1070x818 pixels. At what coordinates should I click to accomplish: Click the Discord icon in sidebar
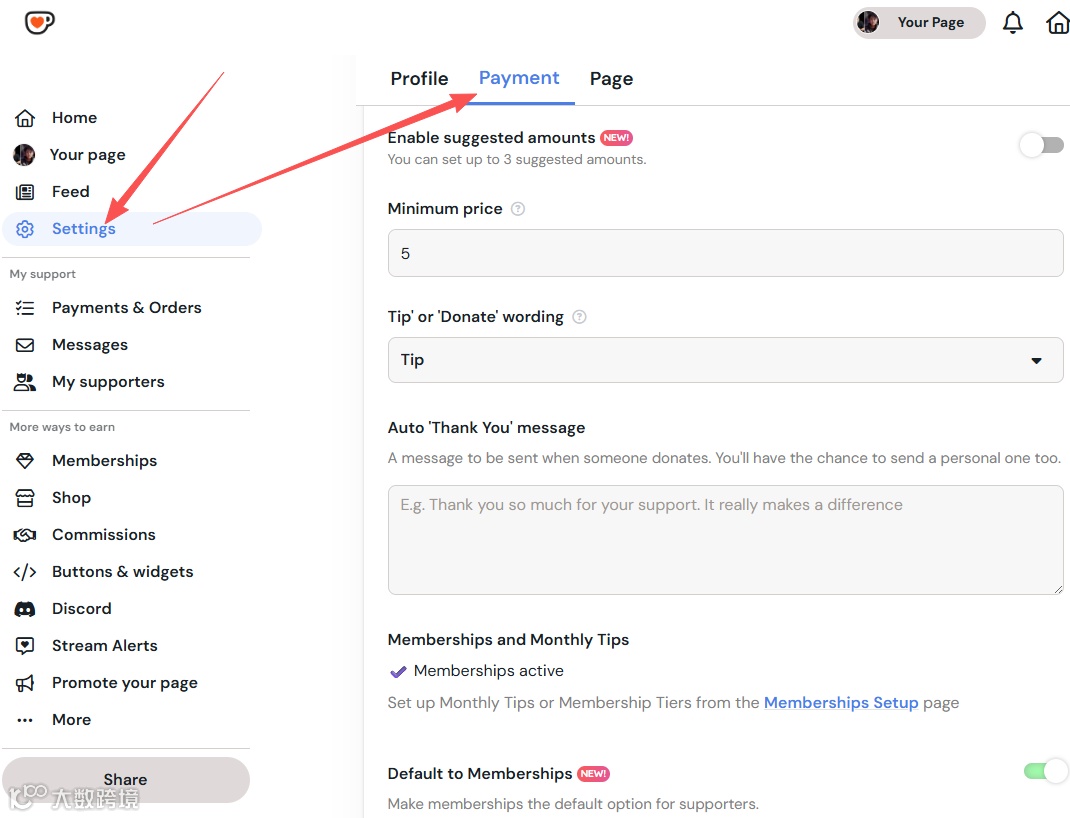click(25, 609)
